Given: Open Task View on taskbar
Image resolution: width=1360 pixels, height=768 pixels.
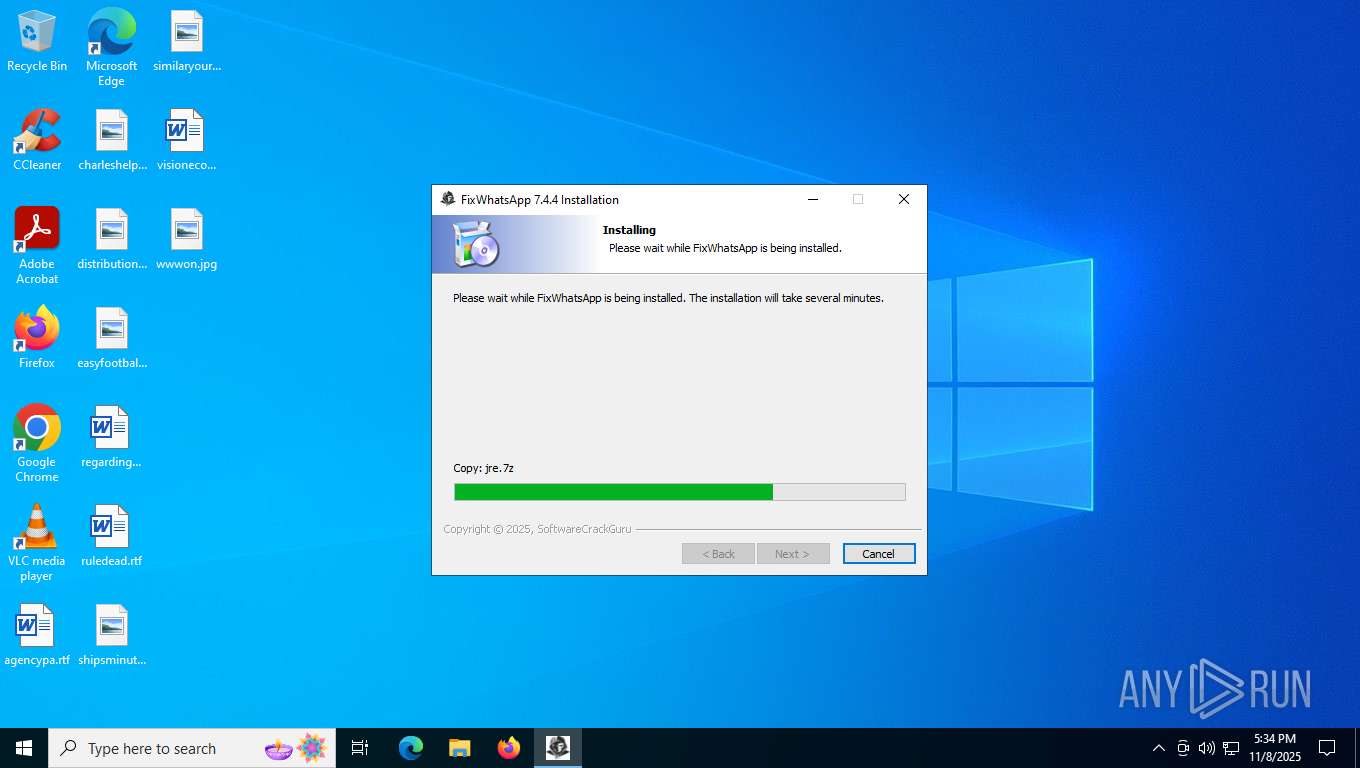Looking at the screenshot, I should point(360,748).
